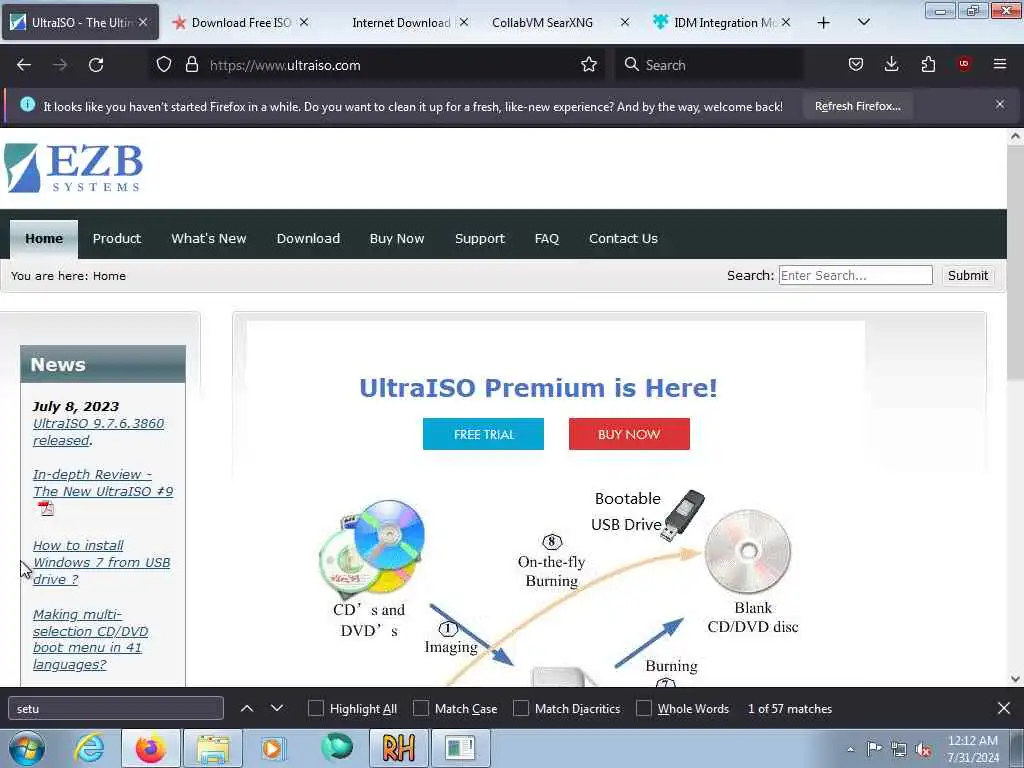Submit the site search
This screenshot has width=1024, height=768.
[x=967, y=276]
